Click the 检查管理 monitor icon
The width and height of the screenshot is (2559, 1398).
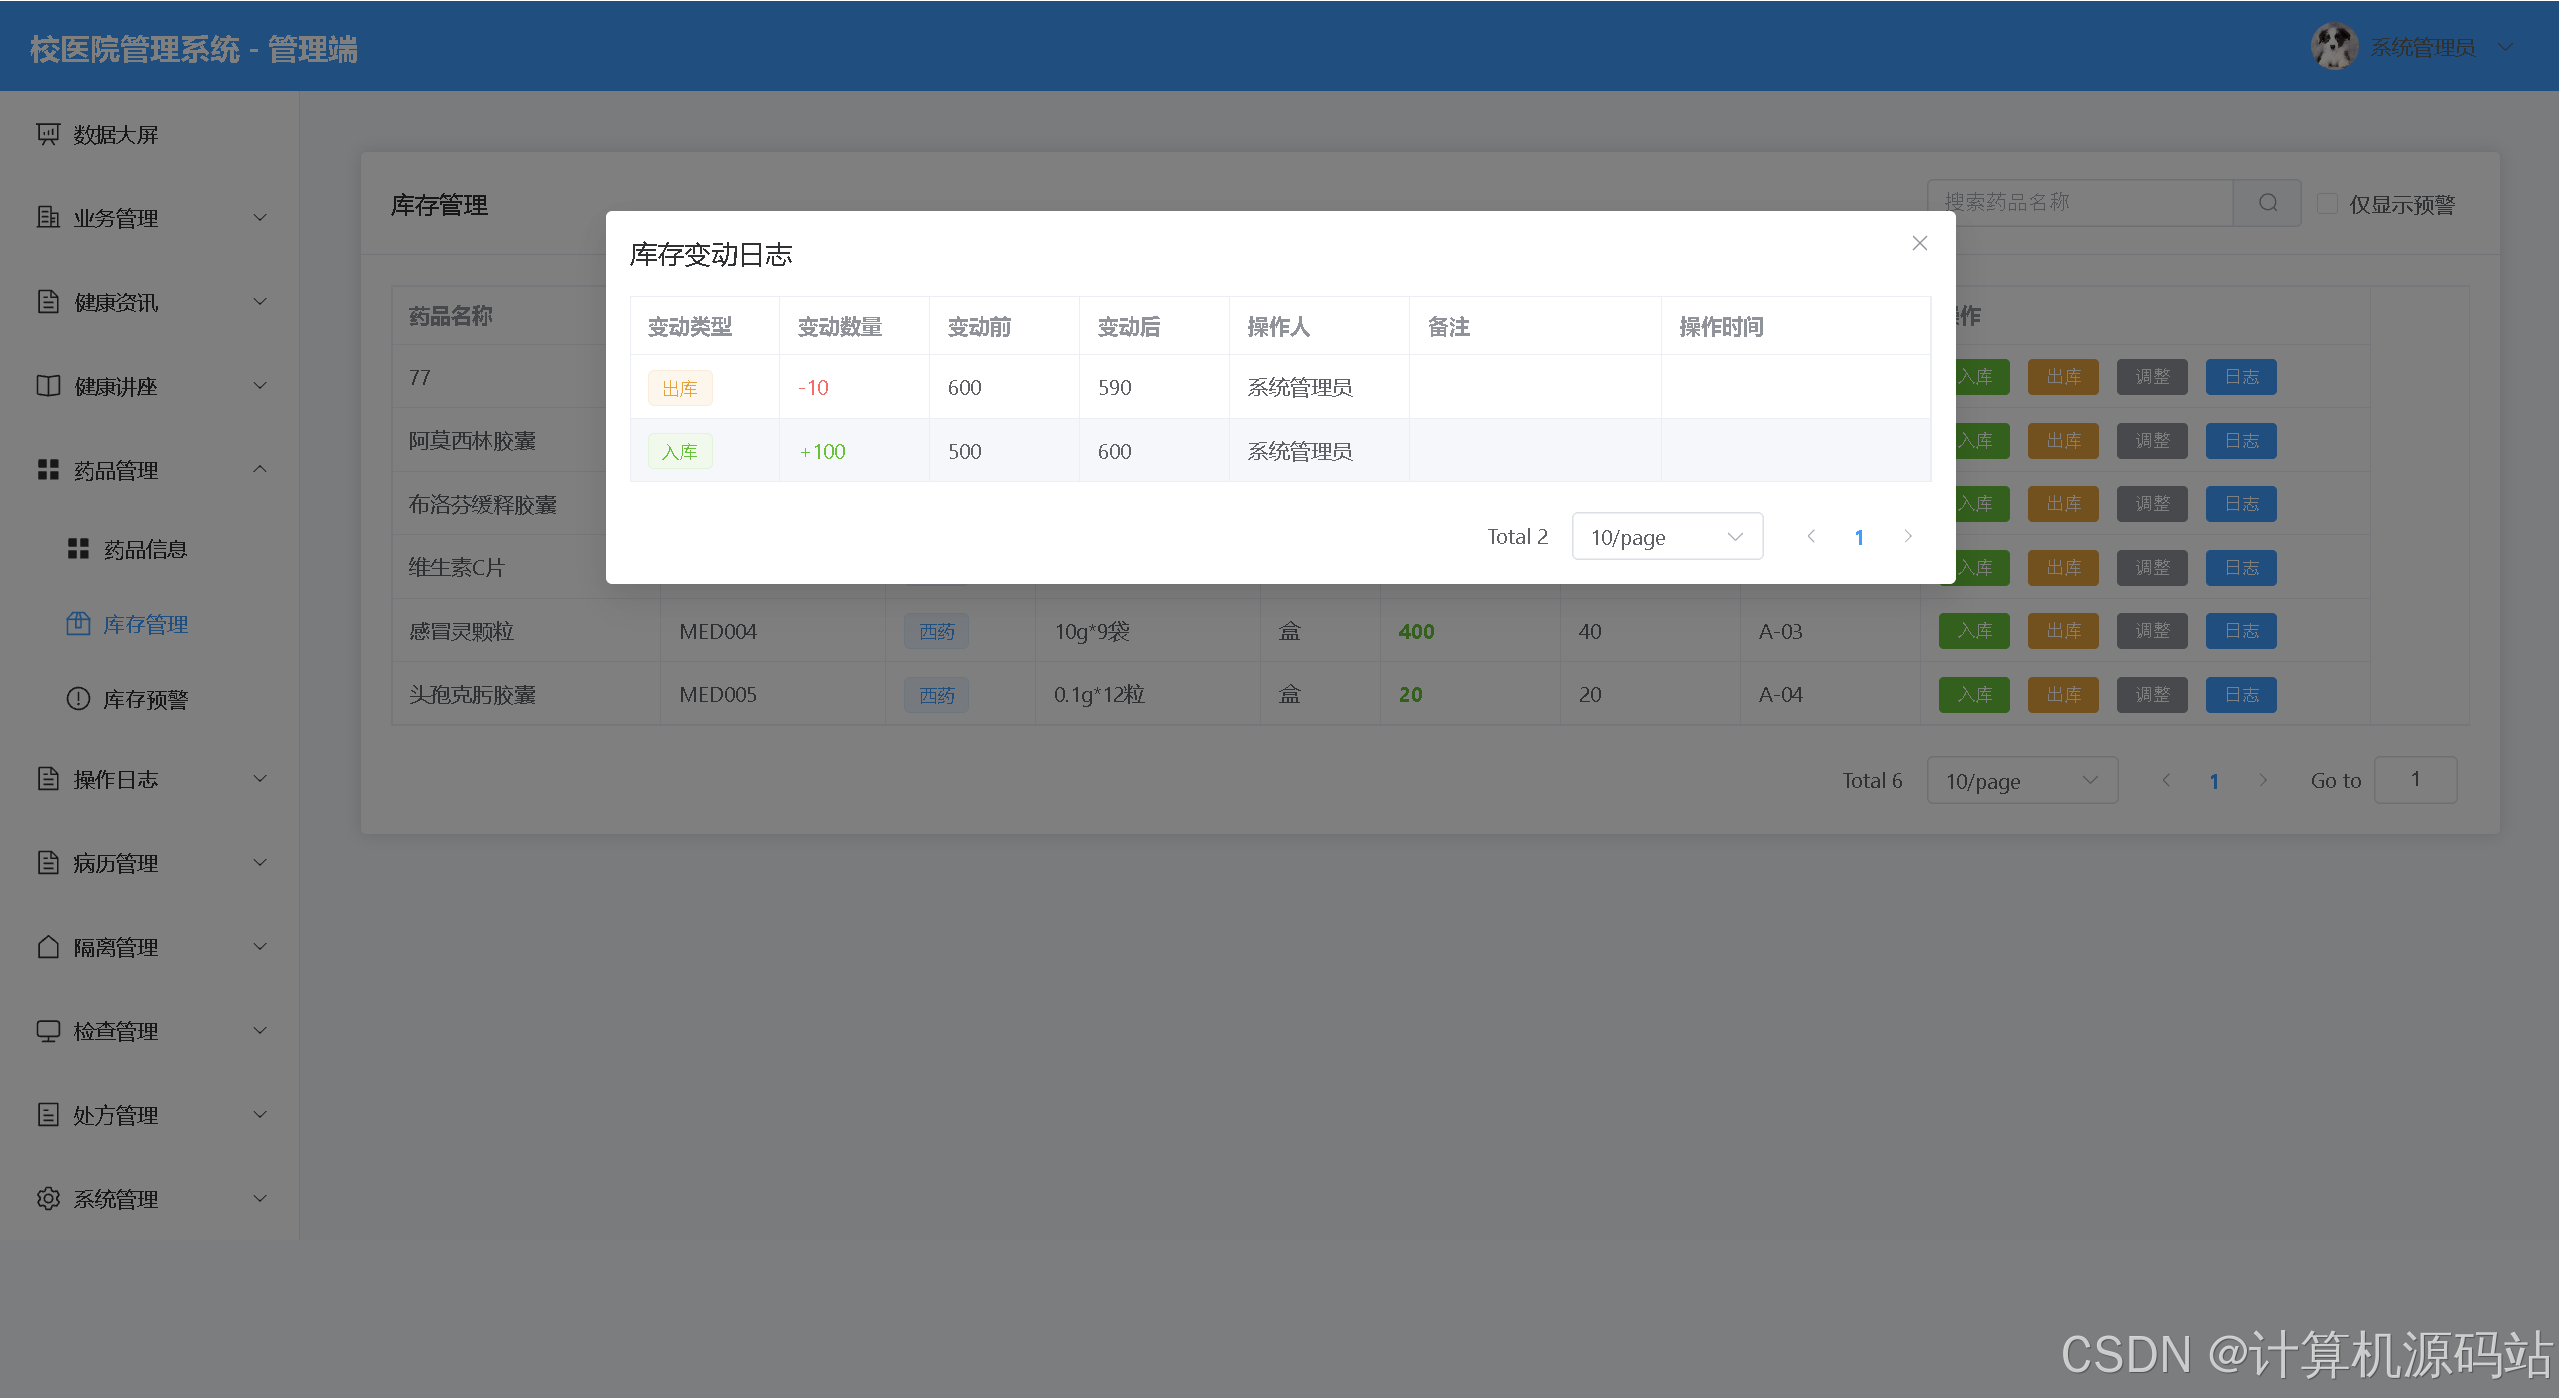[48, 1030]
